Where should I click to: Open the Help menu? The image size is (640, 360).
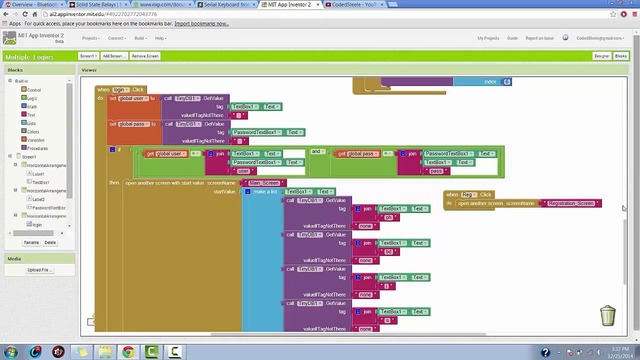160,38
